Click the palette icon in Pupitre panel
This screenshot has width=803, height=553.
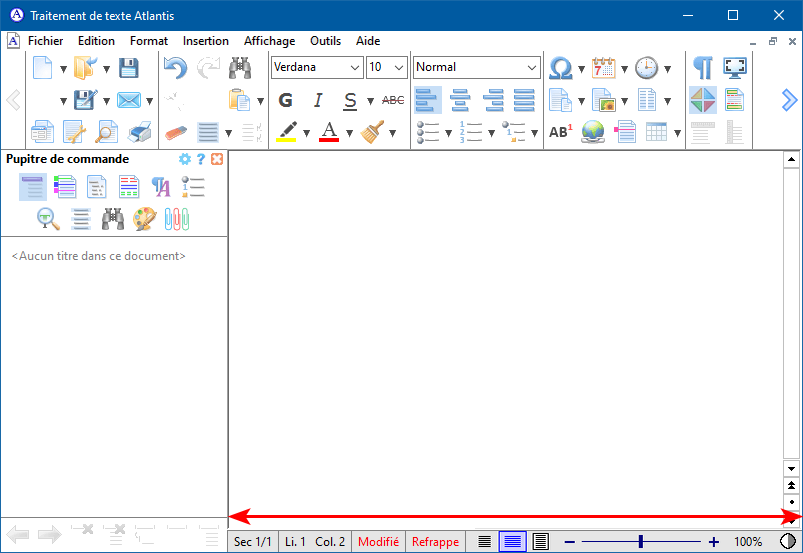click(145, 218)
